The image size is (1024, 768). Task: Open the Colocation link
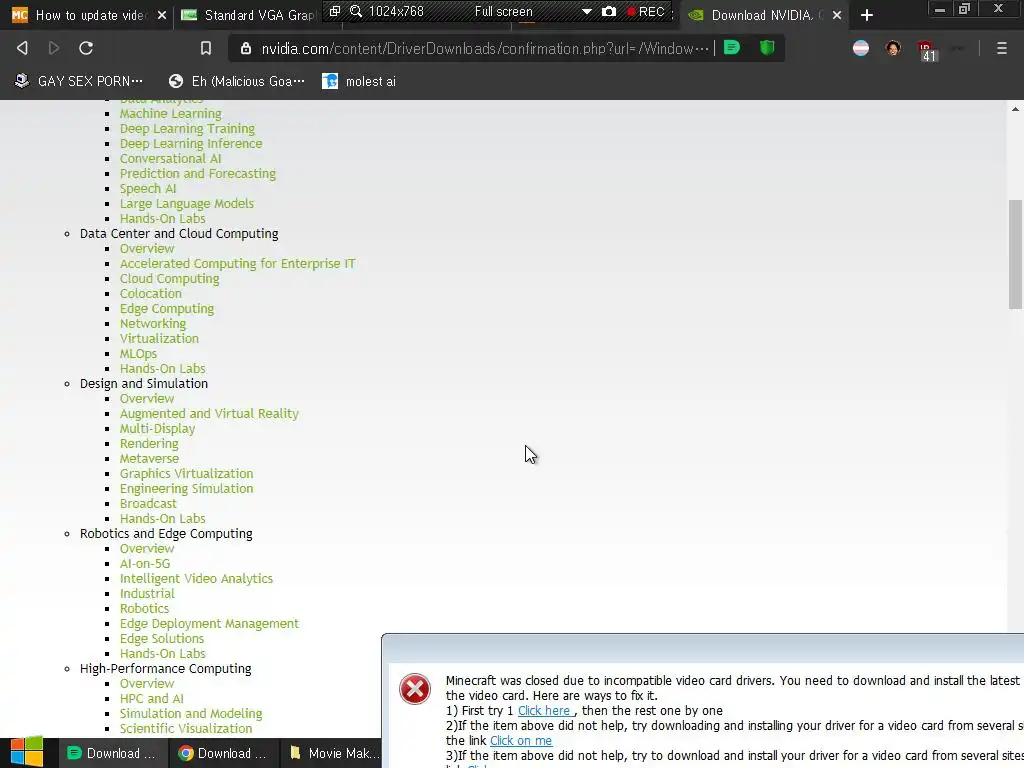pyautogui.click(x=151, y=294)
